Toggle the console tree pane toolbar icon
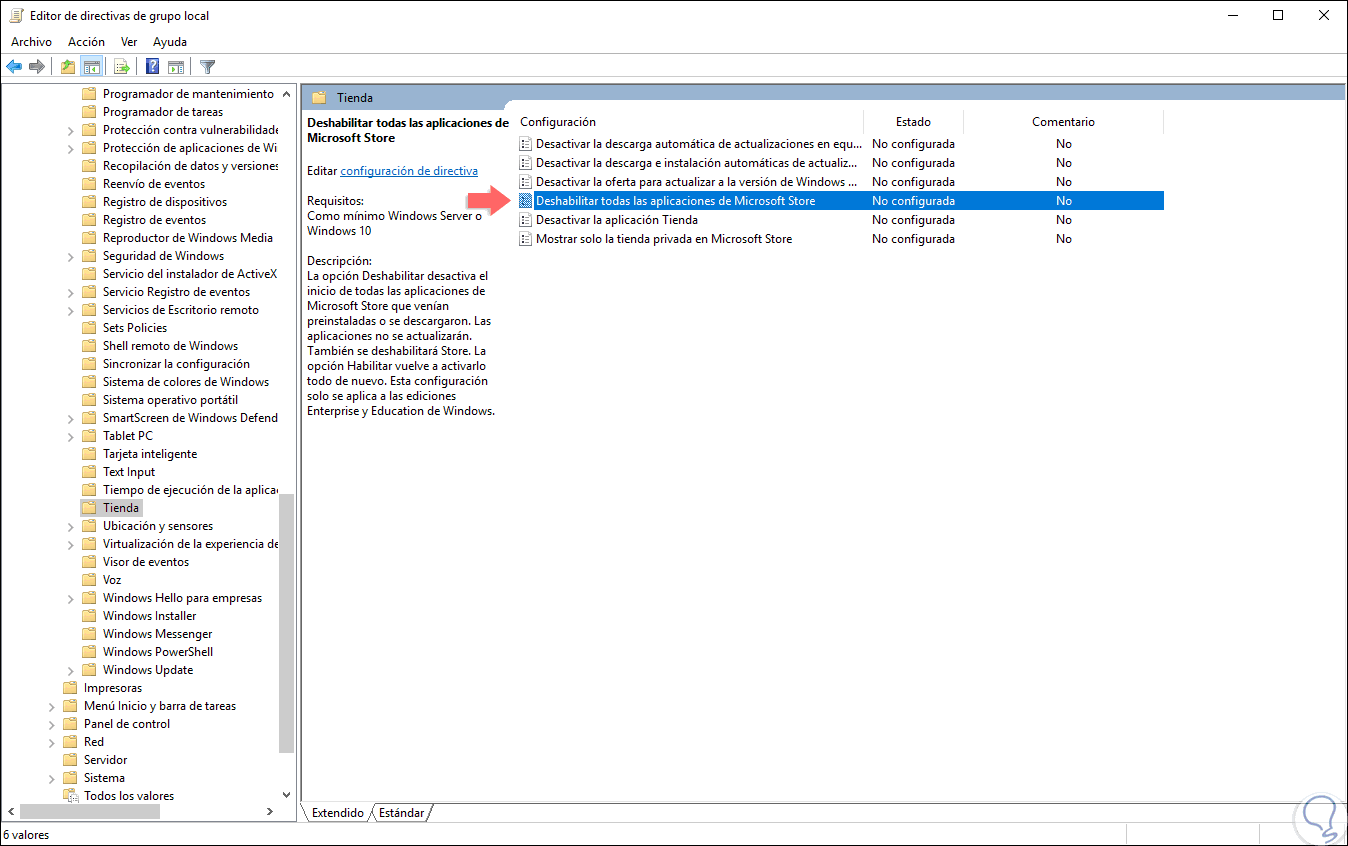 [x=92, y=67]
